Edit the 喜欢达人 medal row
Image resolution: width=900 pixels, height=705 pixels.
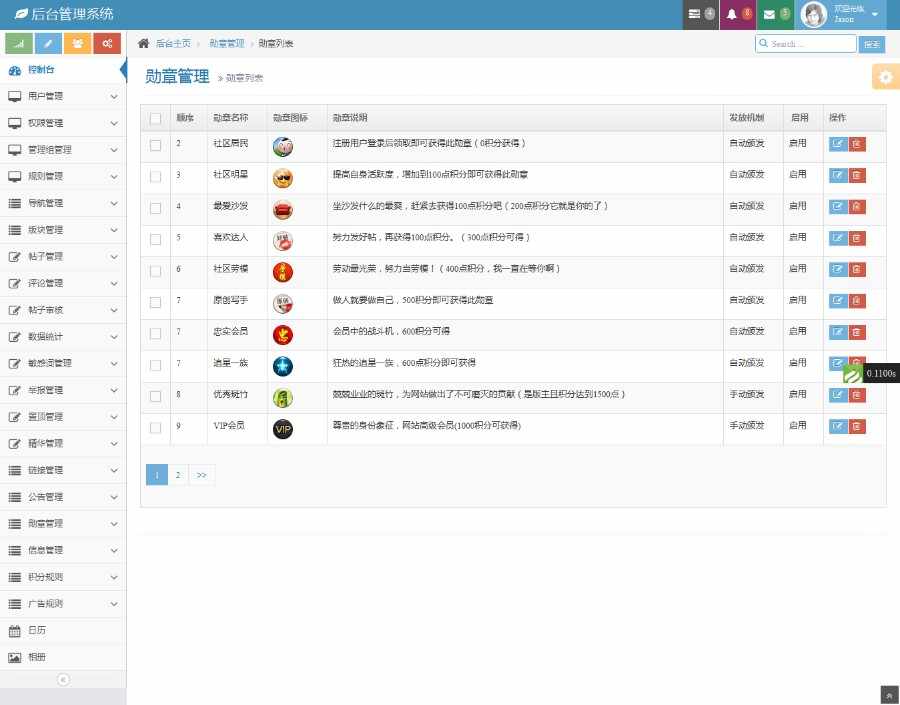pyautogui.click(x=838, y=238)
